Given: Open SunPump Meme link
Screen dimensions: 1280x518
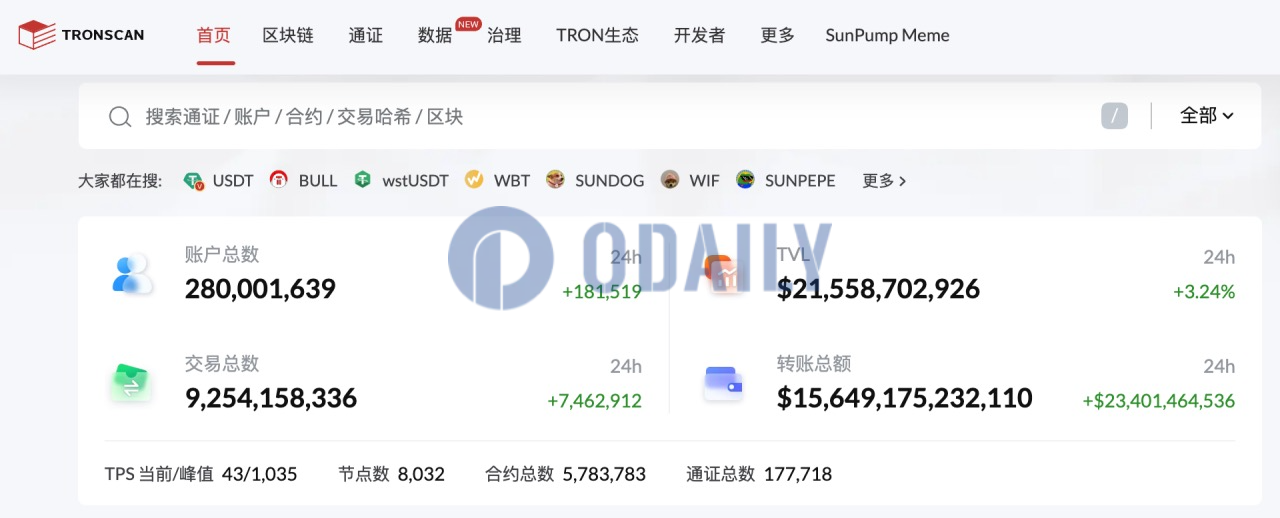Looking at the screenshot, I should pos(887,35).
